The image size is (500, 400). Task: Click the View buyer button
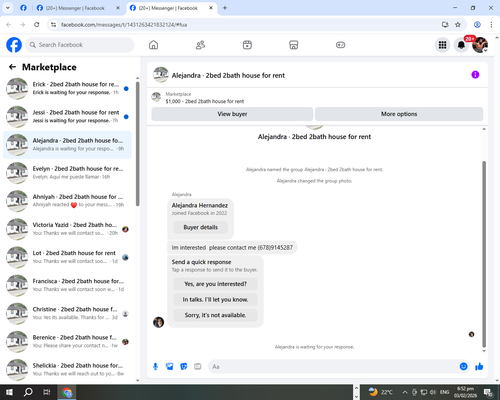pos(232,114)
